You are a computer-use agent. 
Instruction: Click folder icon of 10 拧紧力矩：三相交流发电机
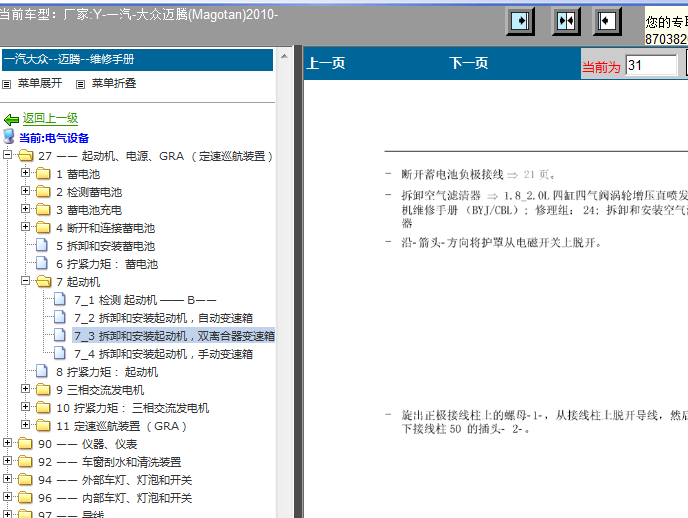[43, 407]
